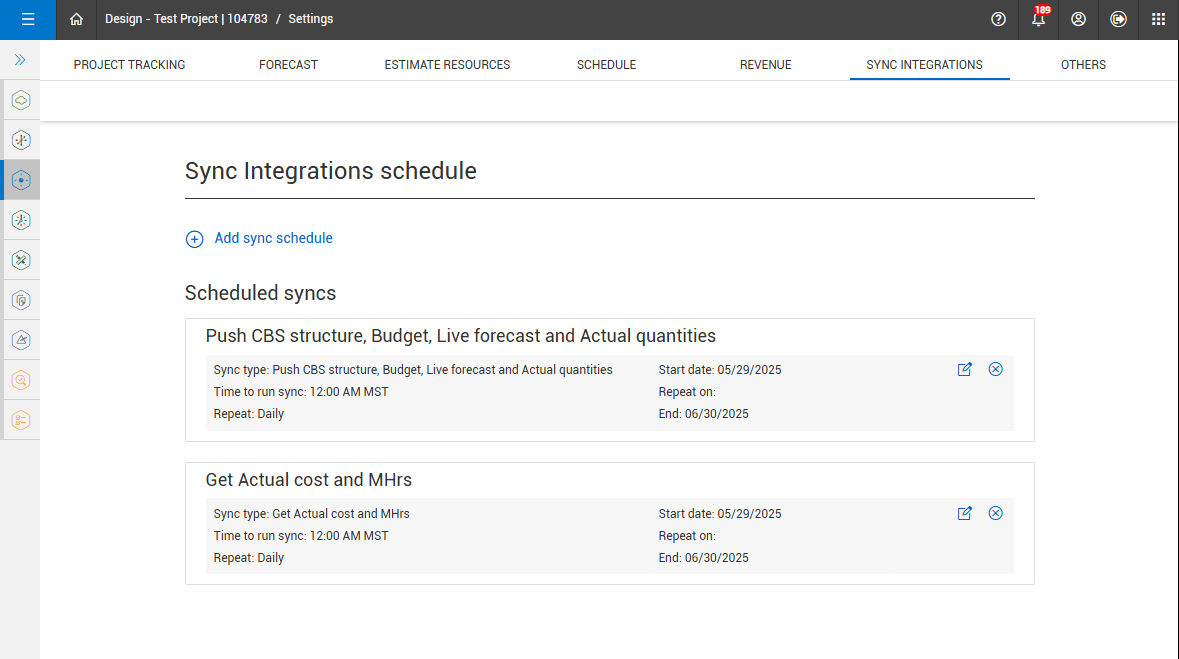Open the Estimate Resources tab

click(x=447, y=64)
